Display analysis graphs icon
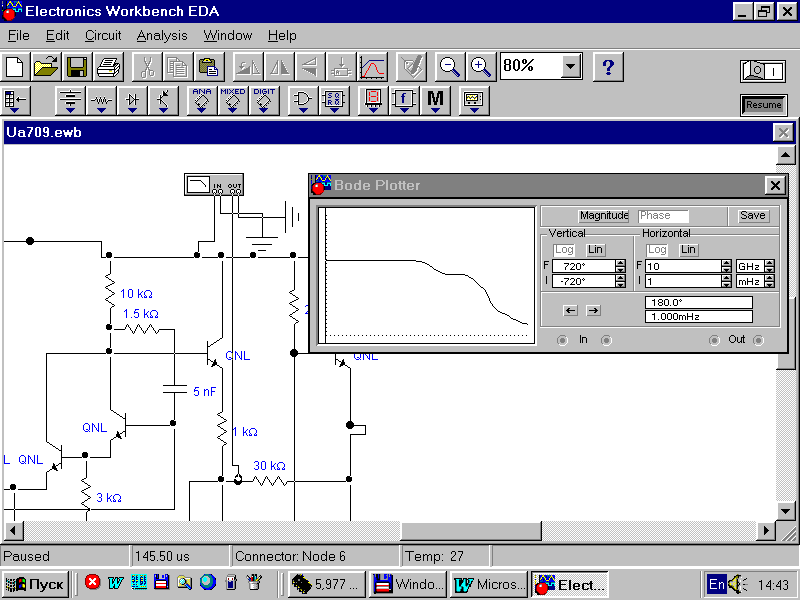This screenshot has width=800, height=600. [372, 67]
